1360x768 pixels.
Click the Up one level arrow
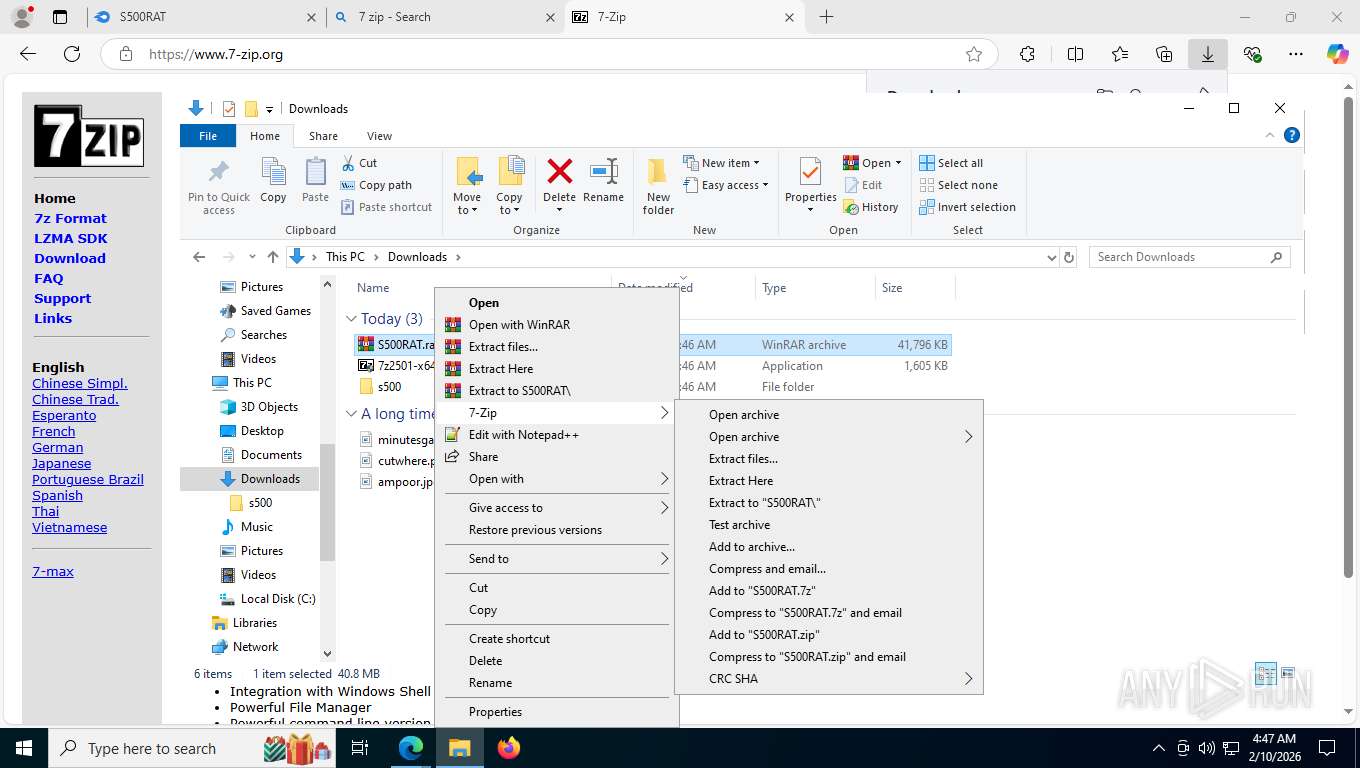pos(273,257)
